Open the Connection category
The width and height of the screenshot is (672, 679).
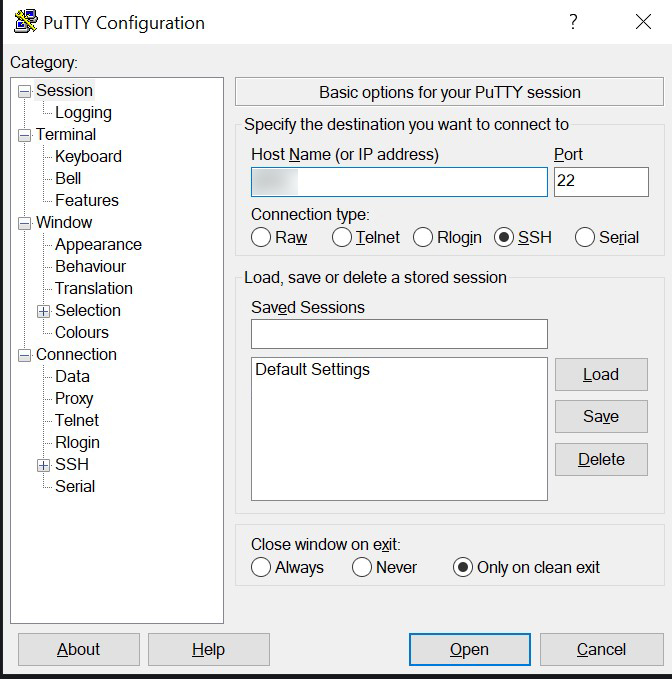pos(76,355)
